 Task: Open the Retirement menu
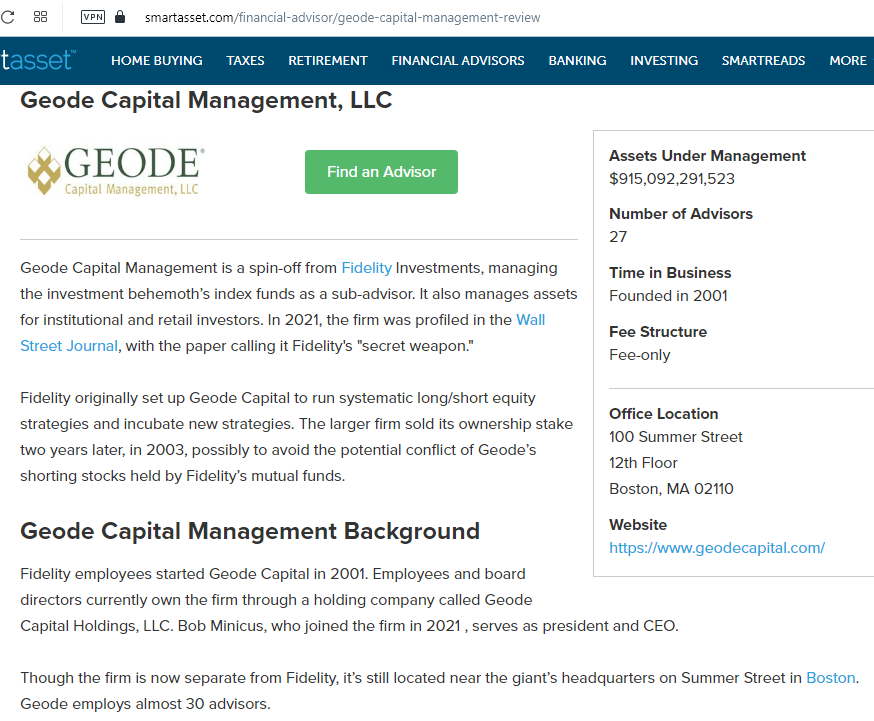click(x=328, y=61)
